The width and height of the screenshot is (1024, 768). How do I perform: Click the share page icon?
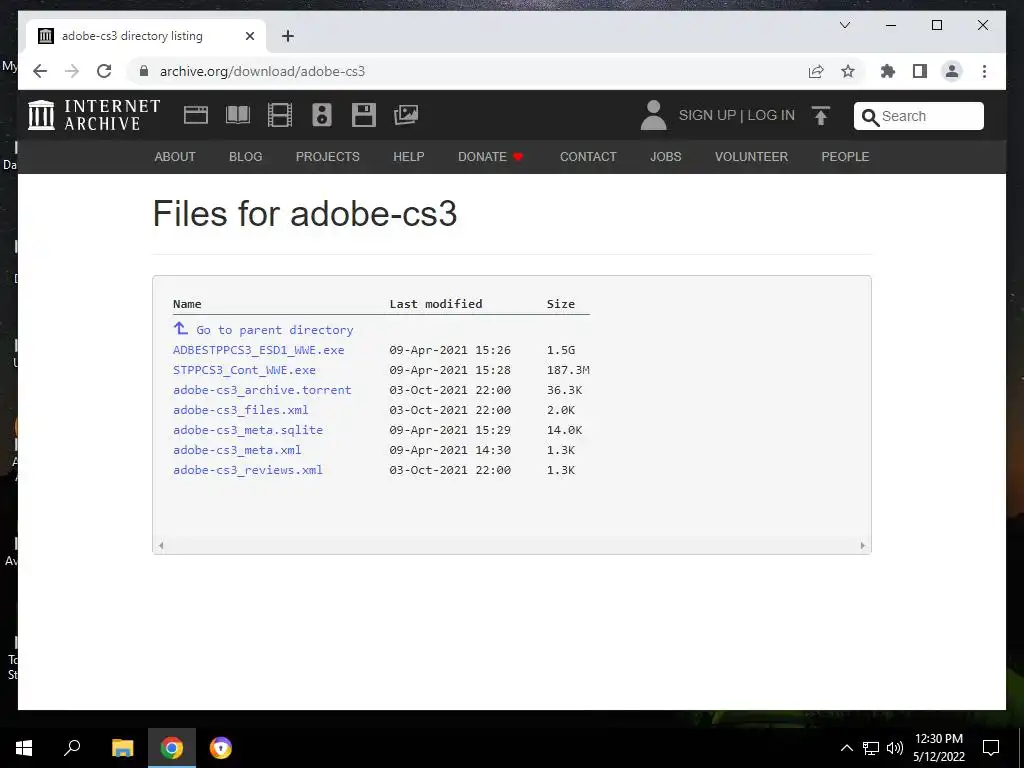click(816, 71)
